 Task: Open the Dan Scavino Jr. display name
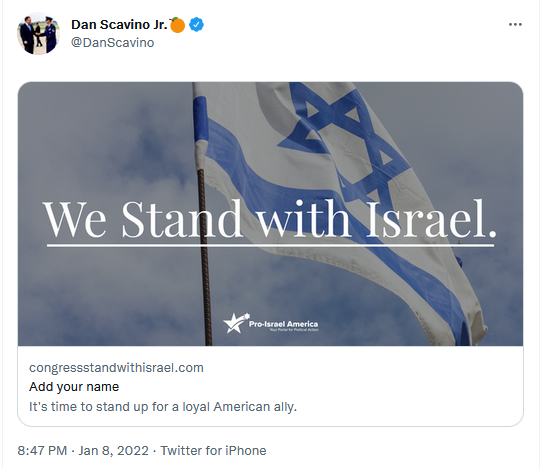[119, 24]
